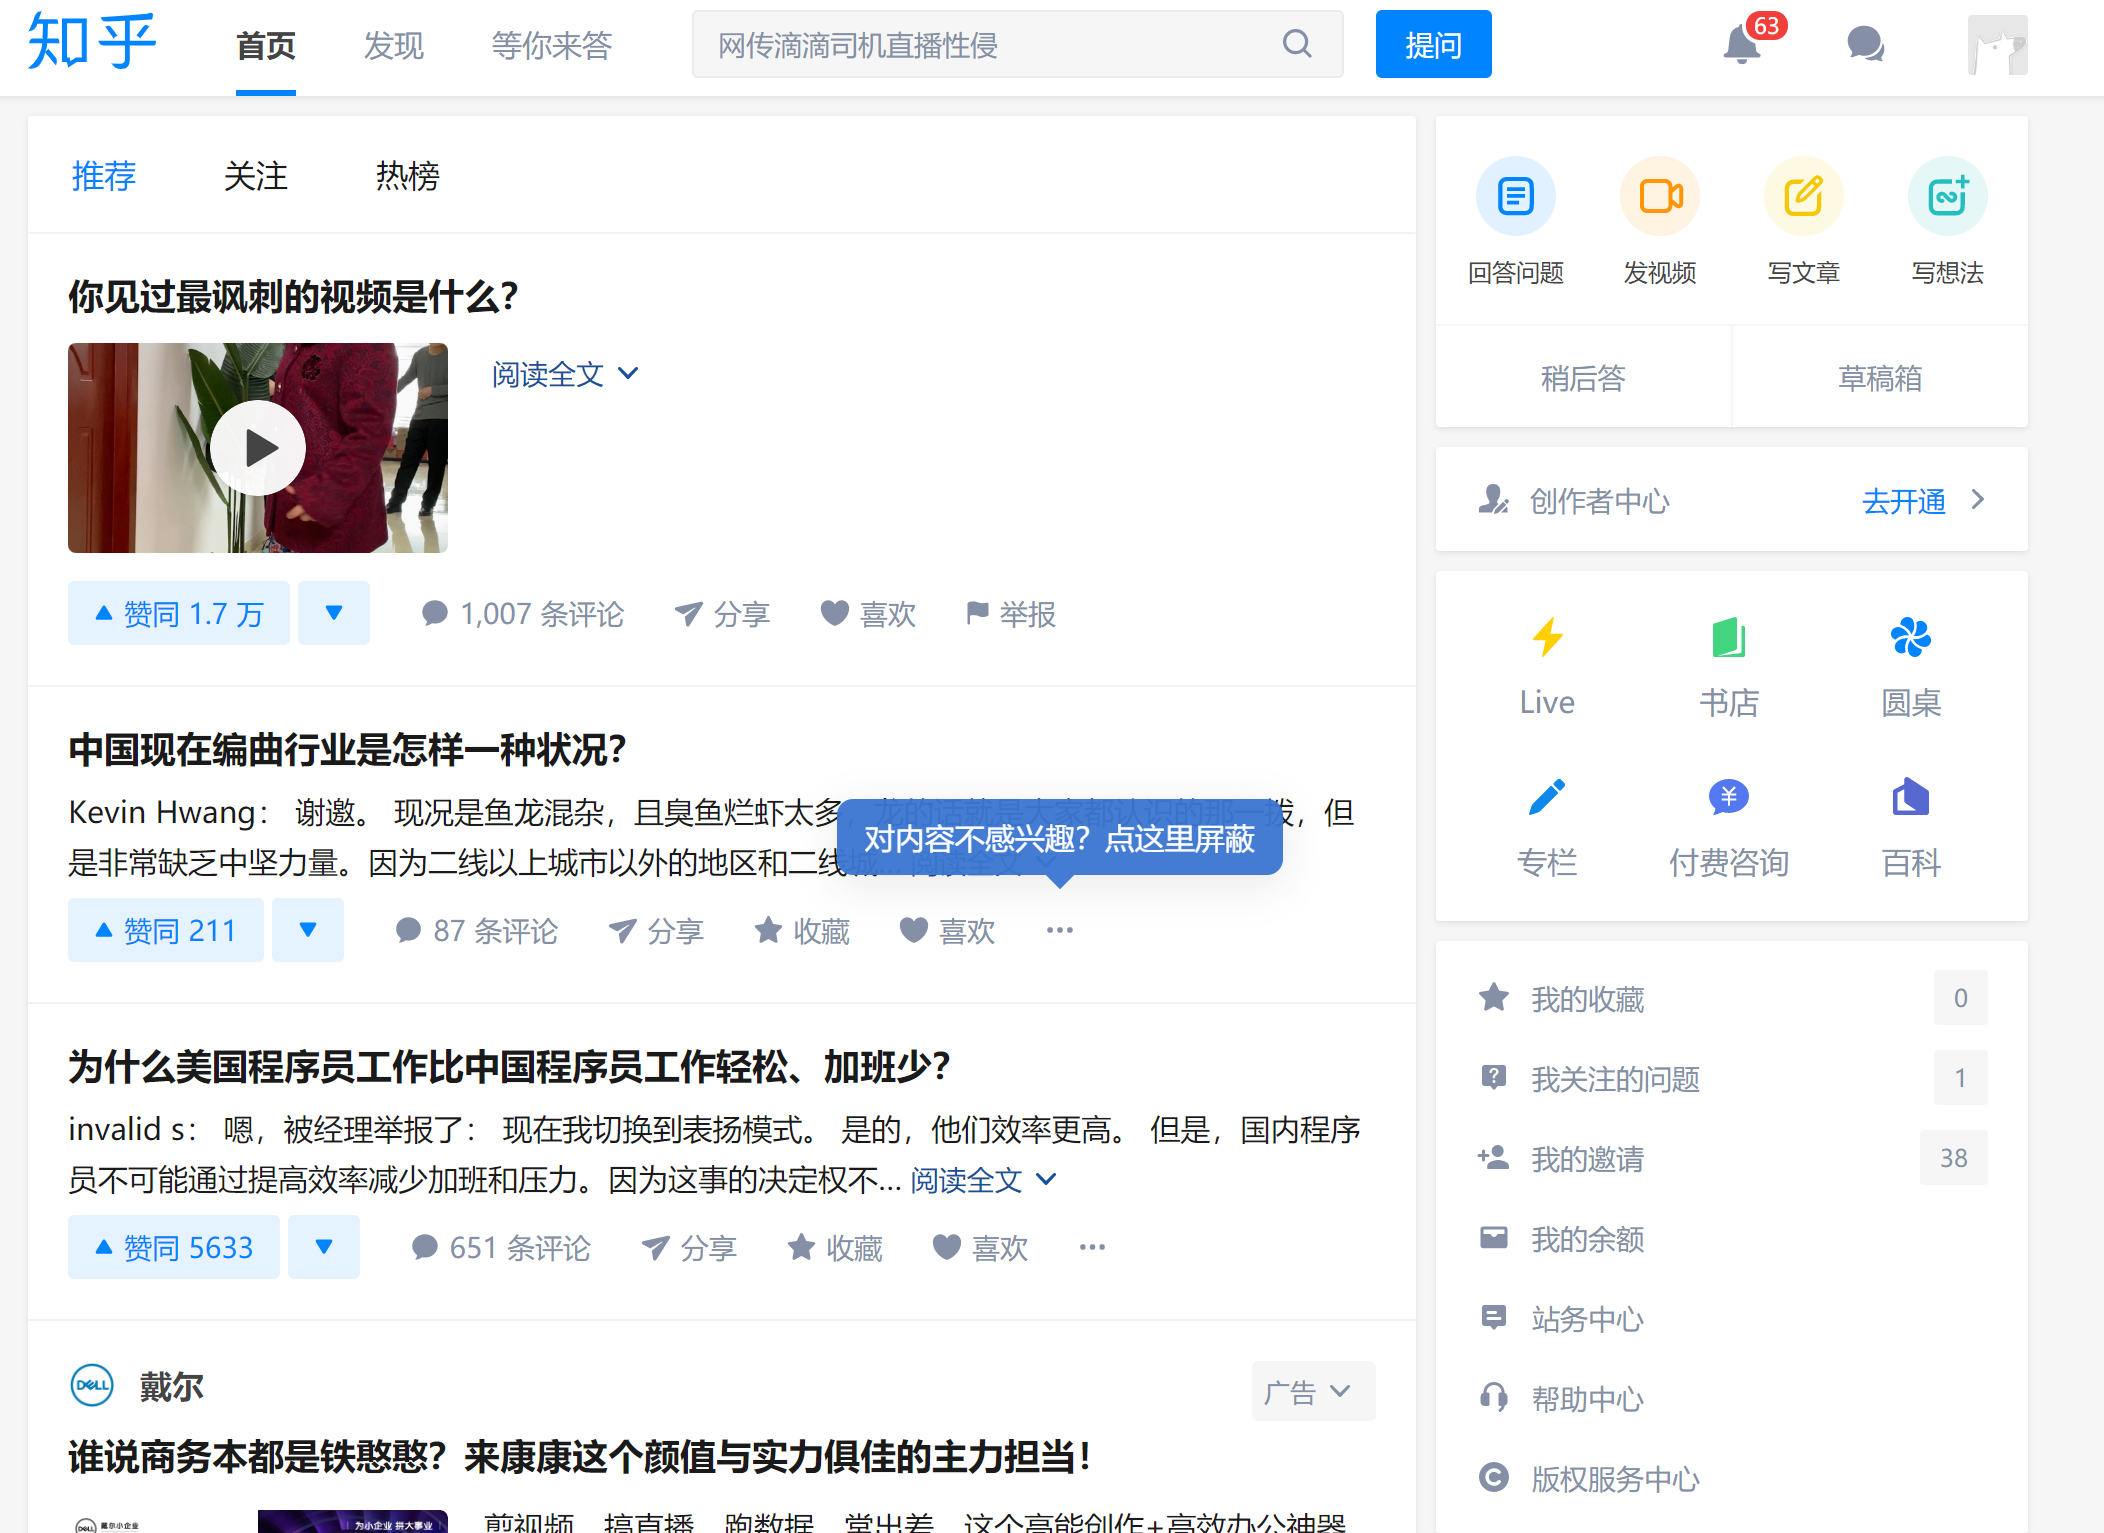The width and height of the screenshot is (2104, 1533).
Task: Switch to the 等你来答 tab
Action: (550, 45)
